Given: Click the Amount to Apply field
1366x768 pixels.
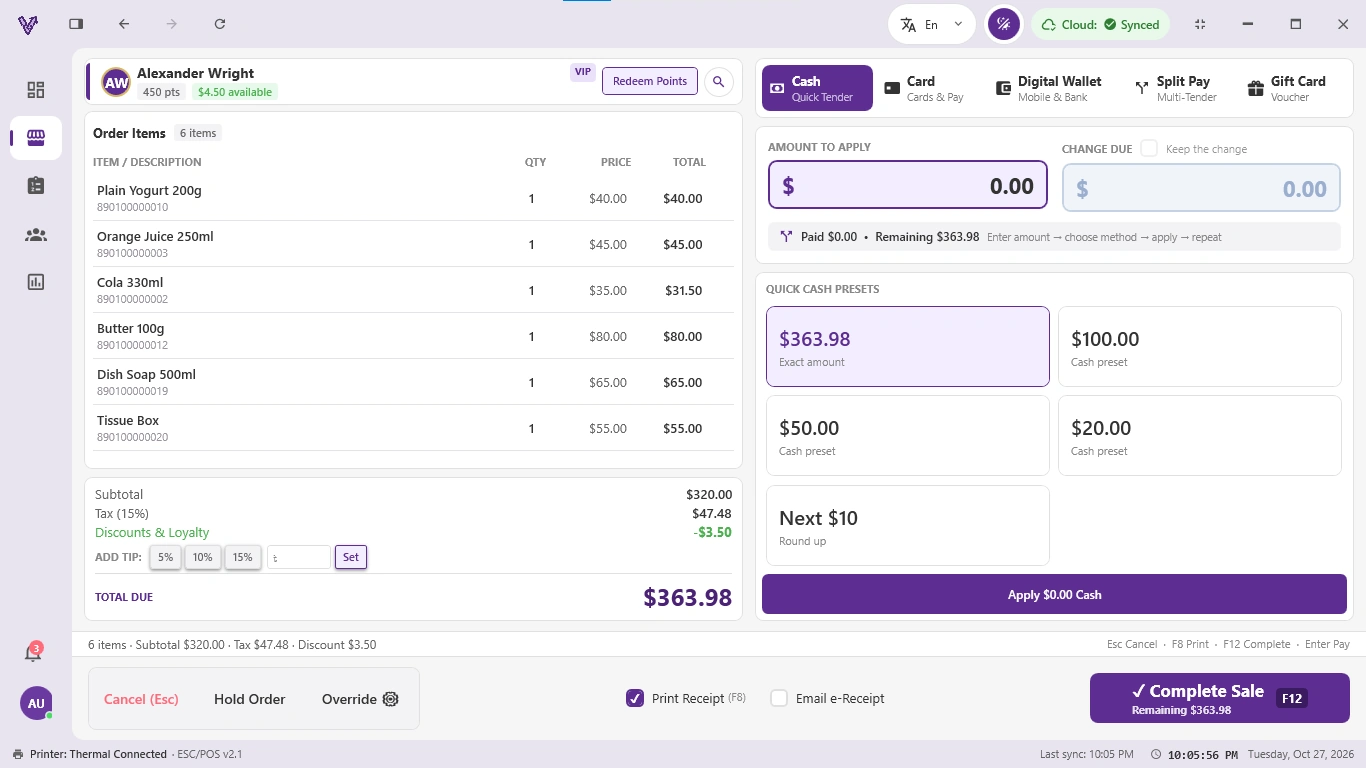Looking at the screenshot, I should point(908,186).
